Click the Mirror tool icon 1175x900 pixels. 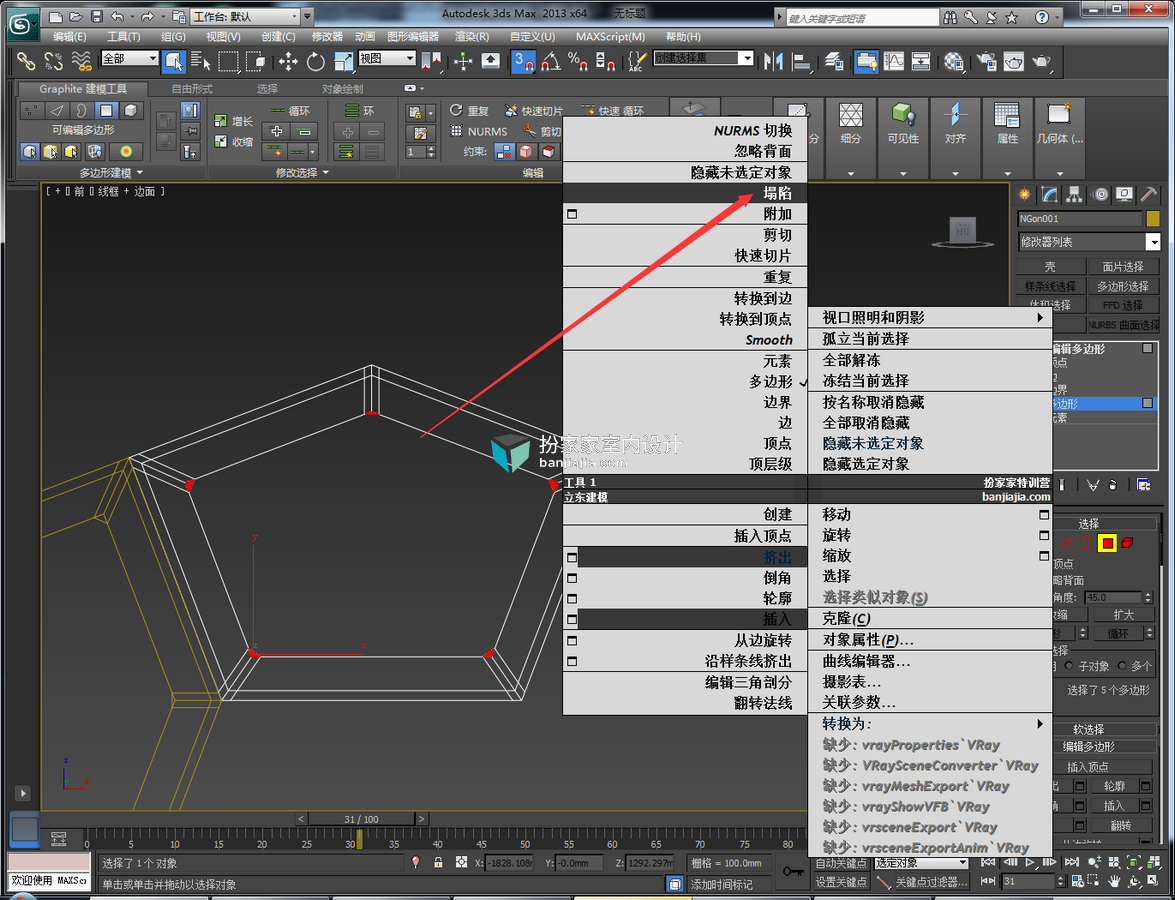point(773,61)
